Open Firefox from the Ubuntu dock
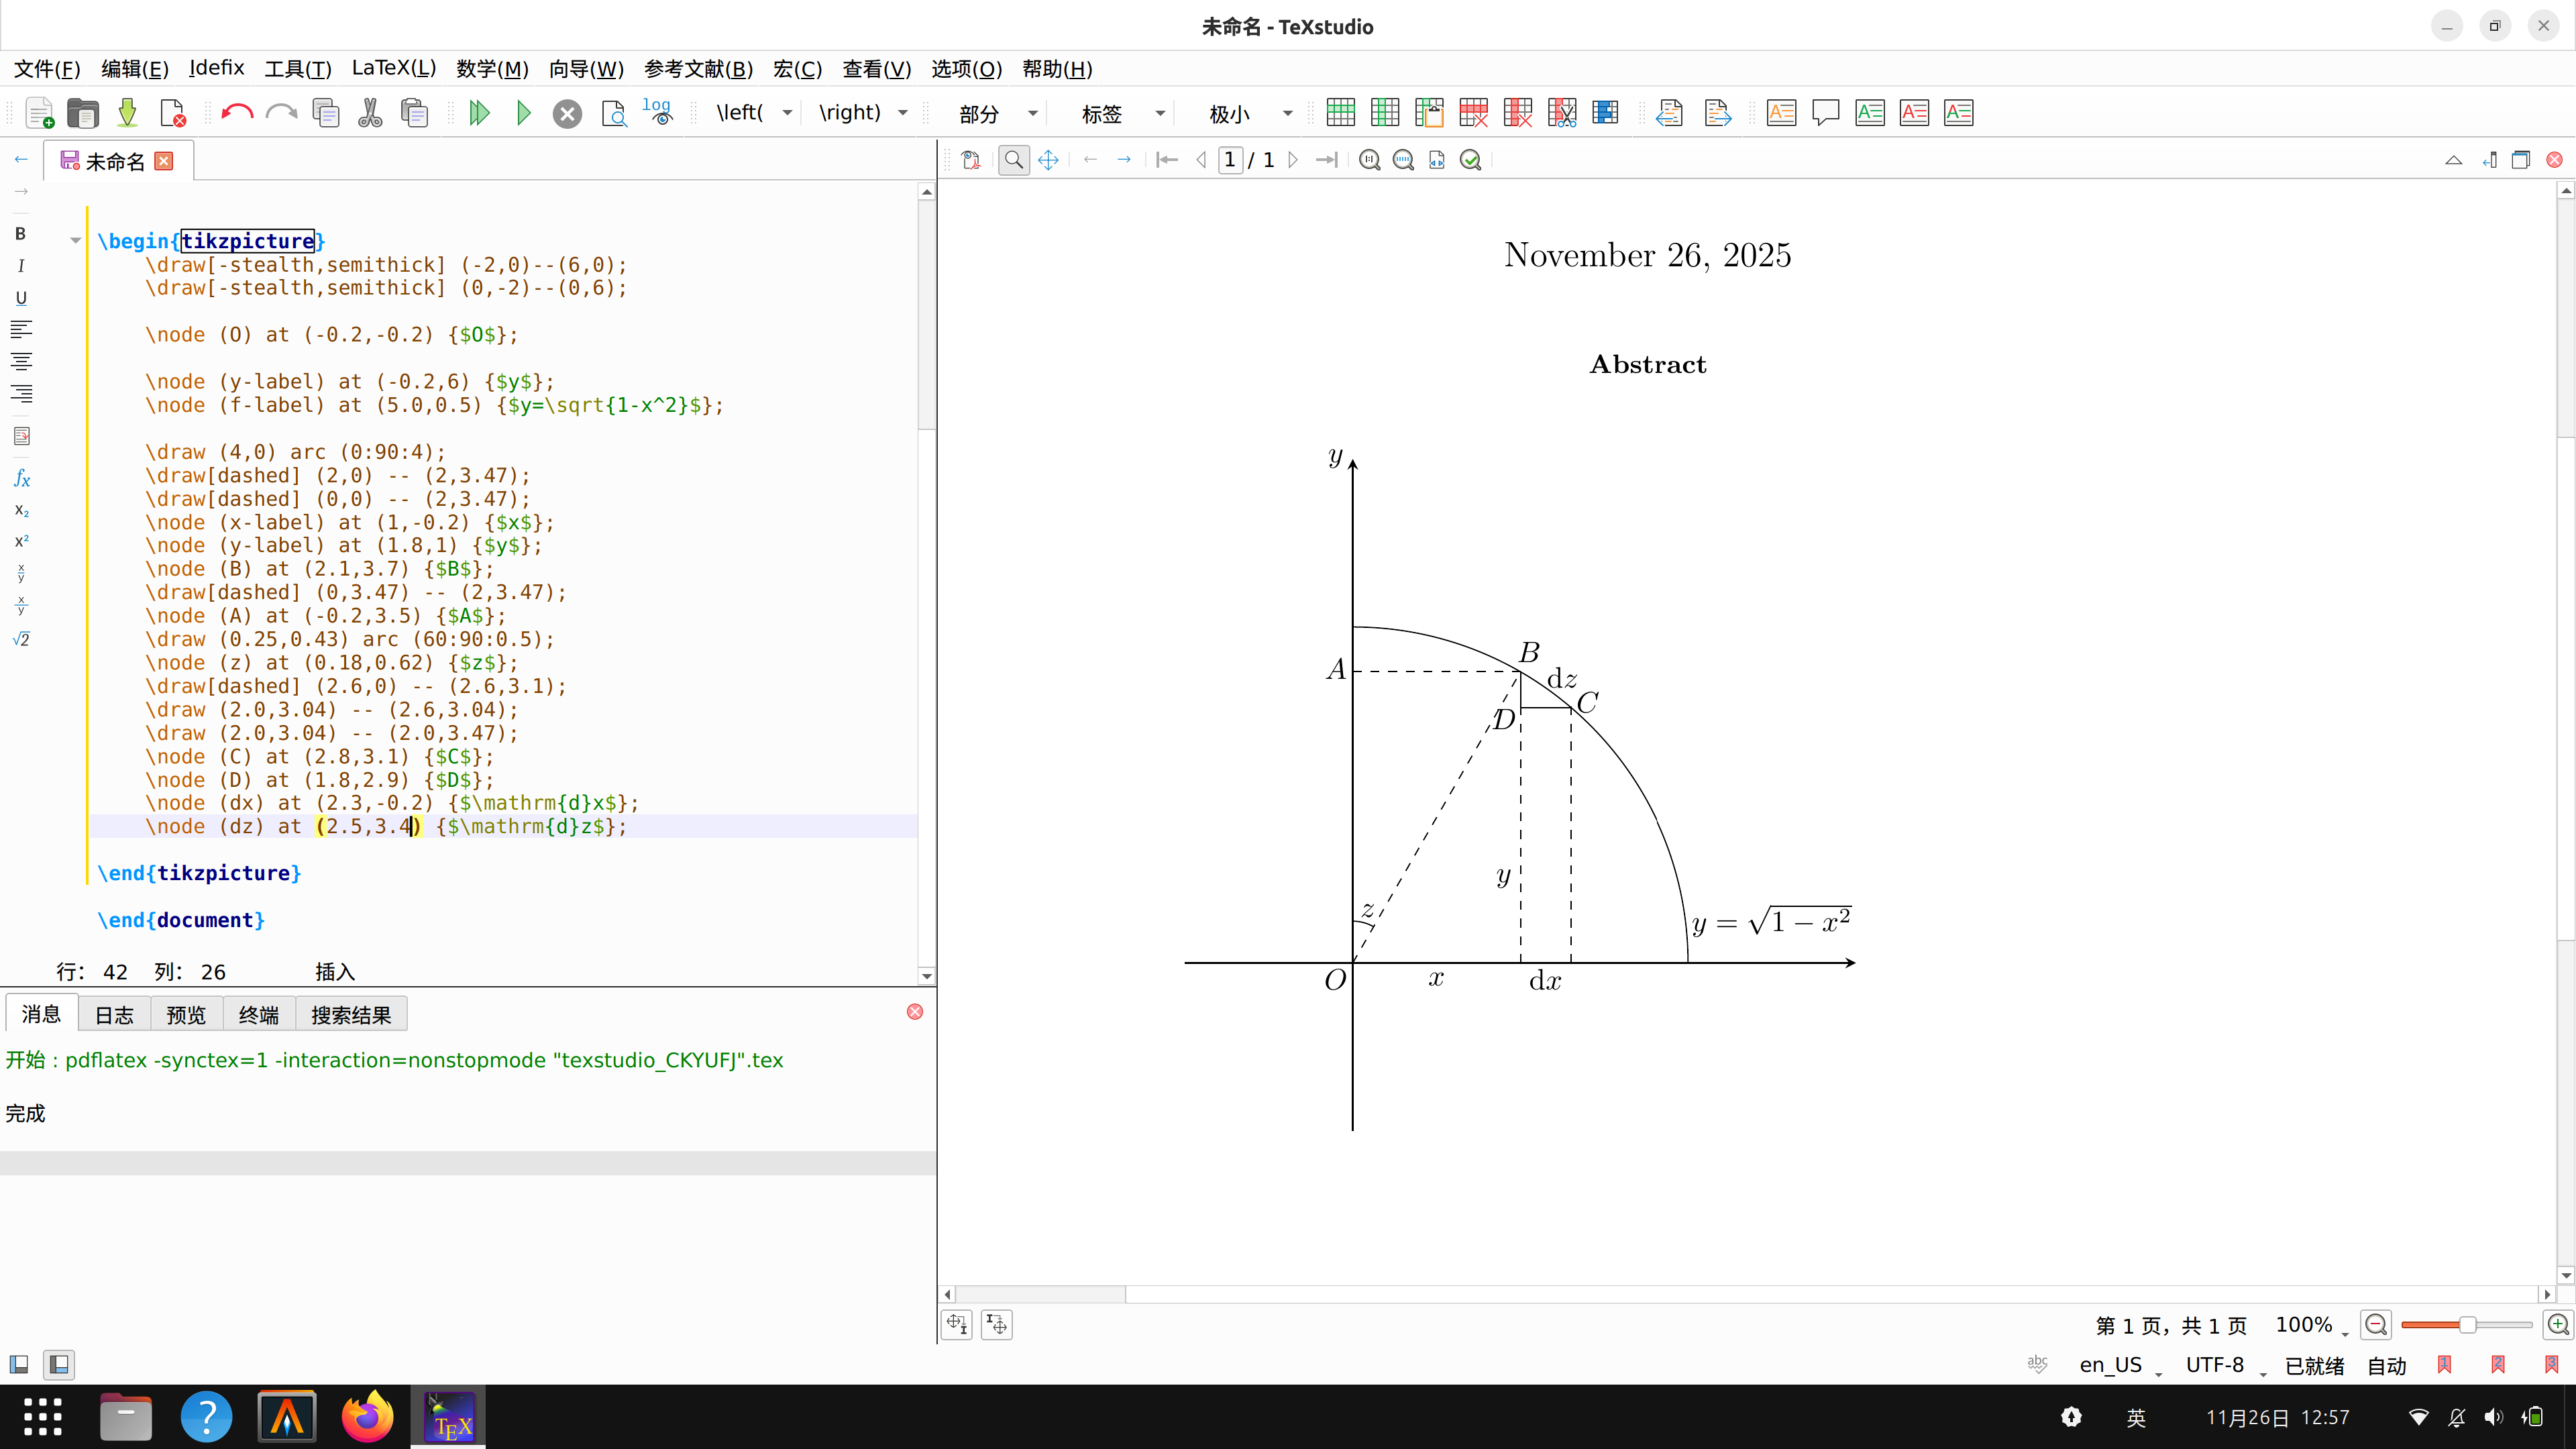 [x=367, y=1416]
